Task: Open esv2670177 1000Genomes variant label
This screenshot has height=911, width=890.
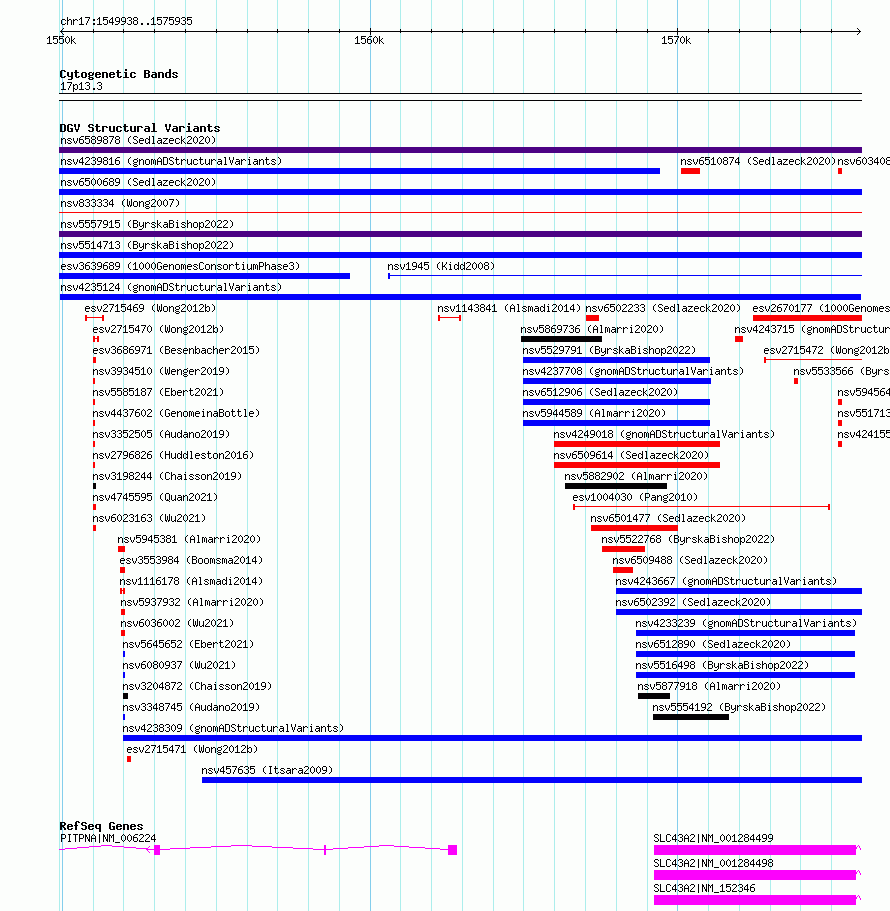Action: (x=821, y=308)
